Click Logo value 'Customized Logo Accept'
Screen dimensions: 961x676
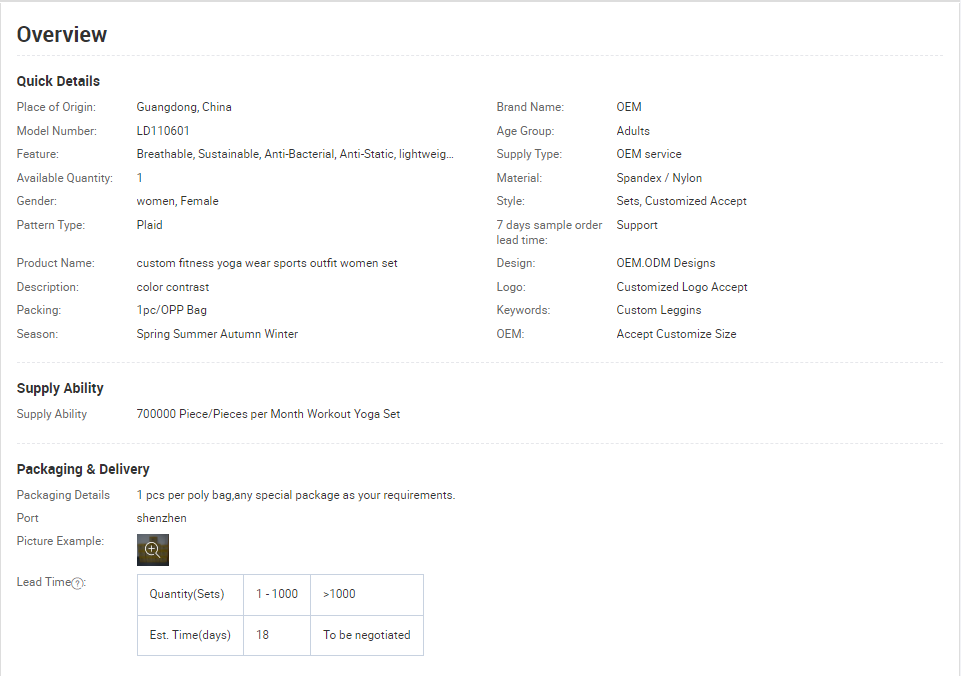pyautogui.click(x=682, y=287)
